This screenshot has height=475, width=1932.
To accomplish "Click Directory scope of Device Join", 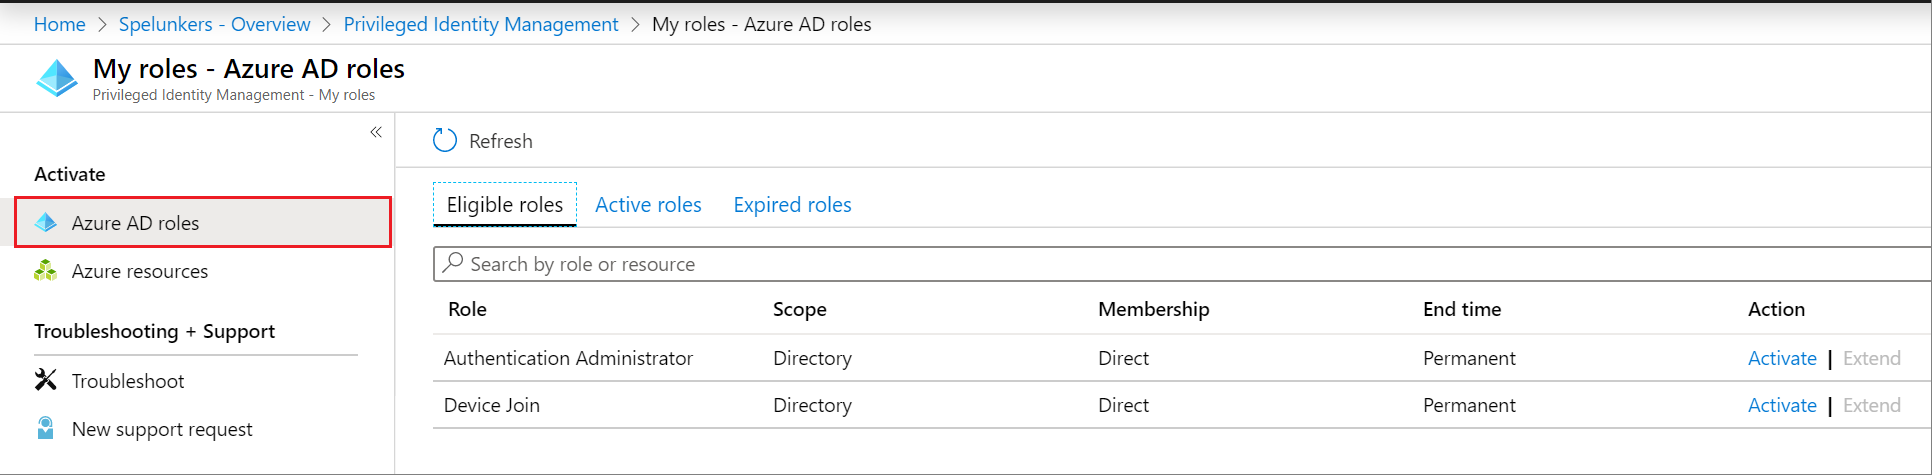I will [x=812, y=405].
